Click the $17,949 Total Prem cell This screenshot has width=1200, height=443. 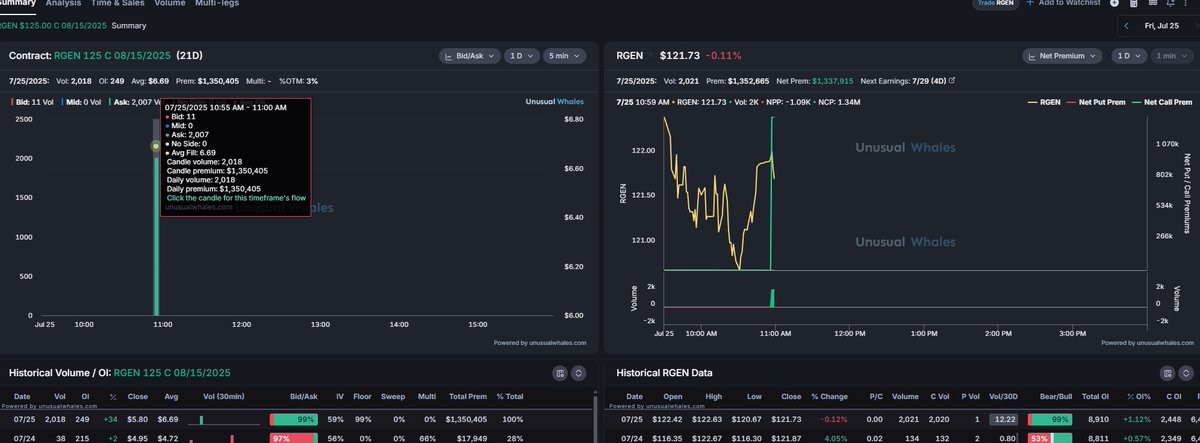coord(470,437)
